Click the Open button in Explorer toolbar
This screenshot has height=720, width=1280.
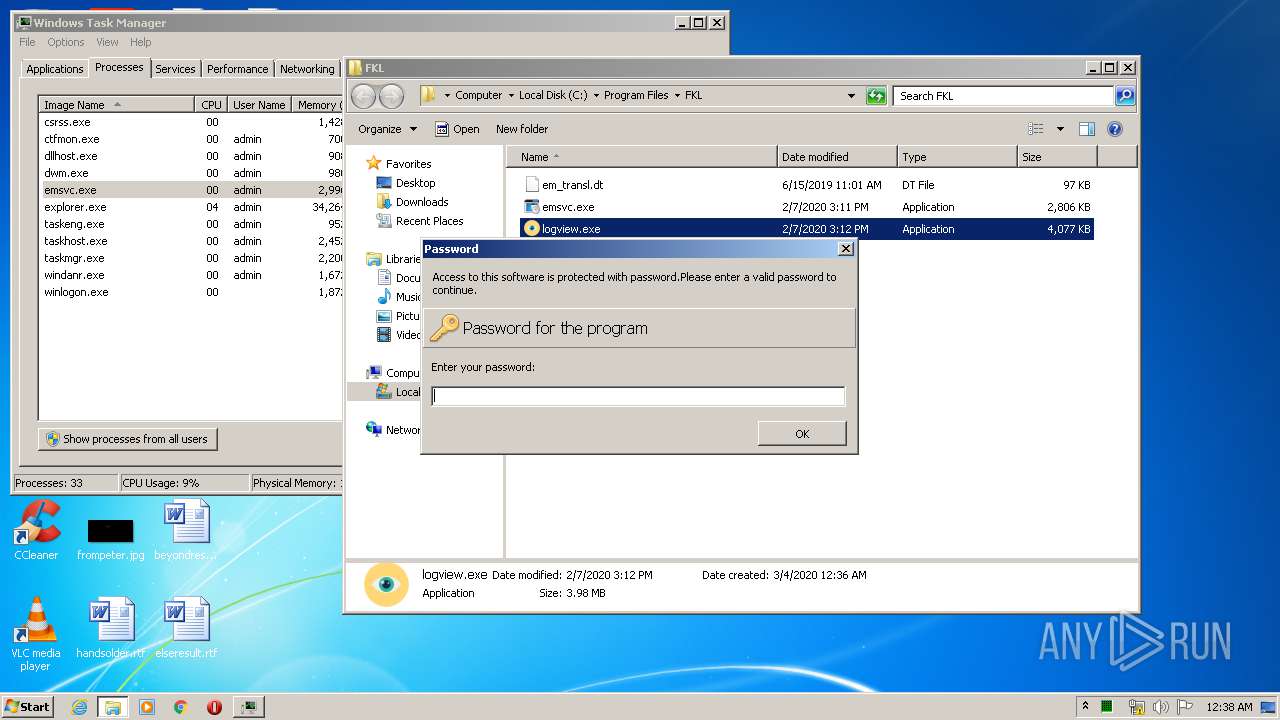coord(457,129)
